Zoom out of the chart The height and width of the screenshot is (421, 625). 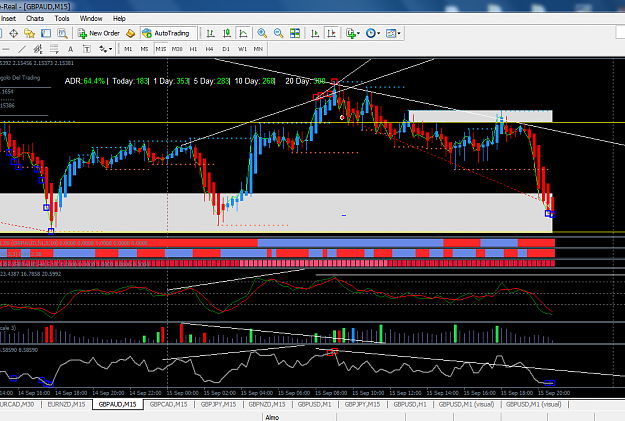pyautogui.click(x=278, y=33)
